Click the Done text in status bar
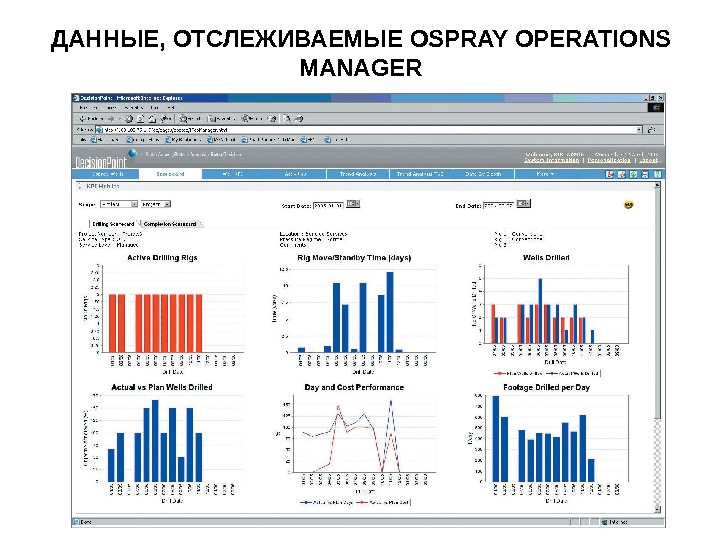Image resolution: width=720 pixels, height=540 pixels. [x=85, y=522]
